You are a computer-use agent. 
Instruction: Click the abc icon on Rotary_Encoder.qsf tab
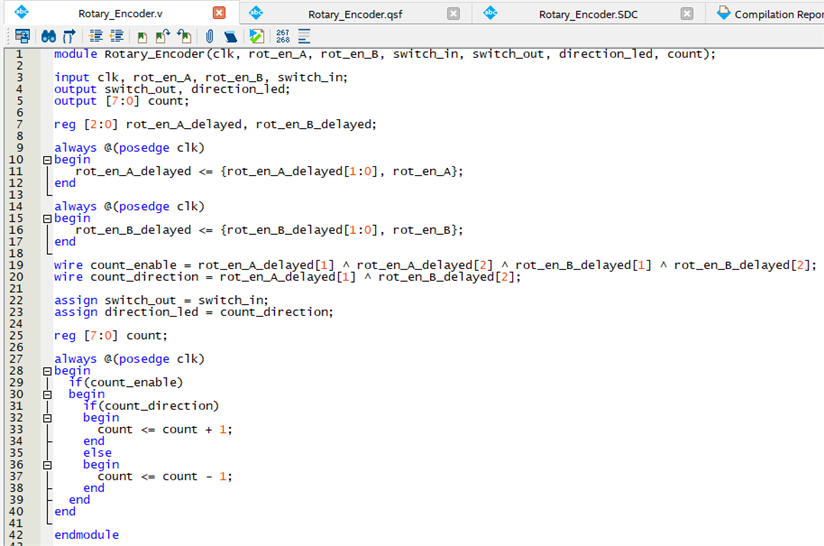[x=256, y=12]
